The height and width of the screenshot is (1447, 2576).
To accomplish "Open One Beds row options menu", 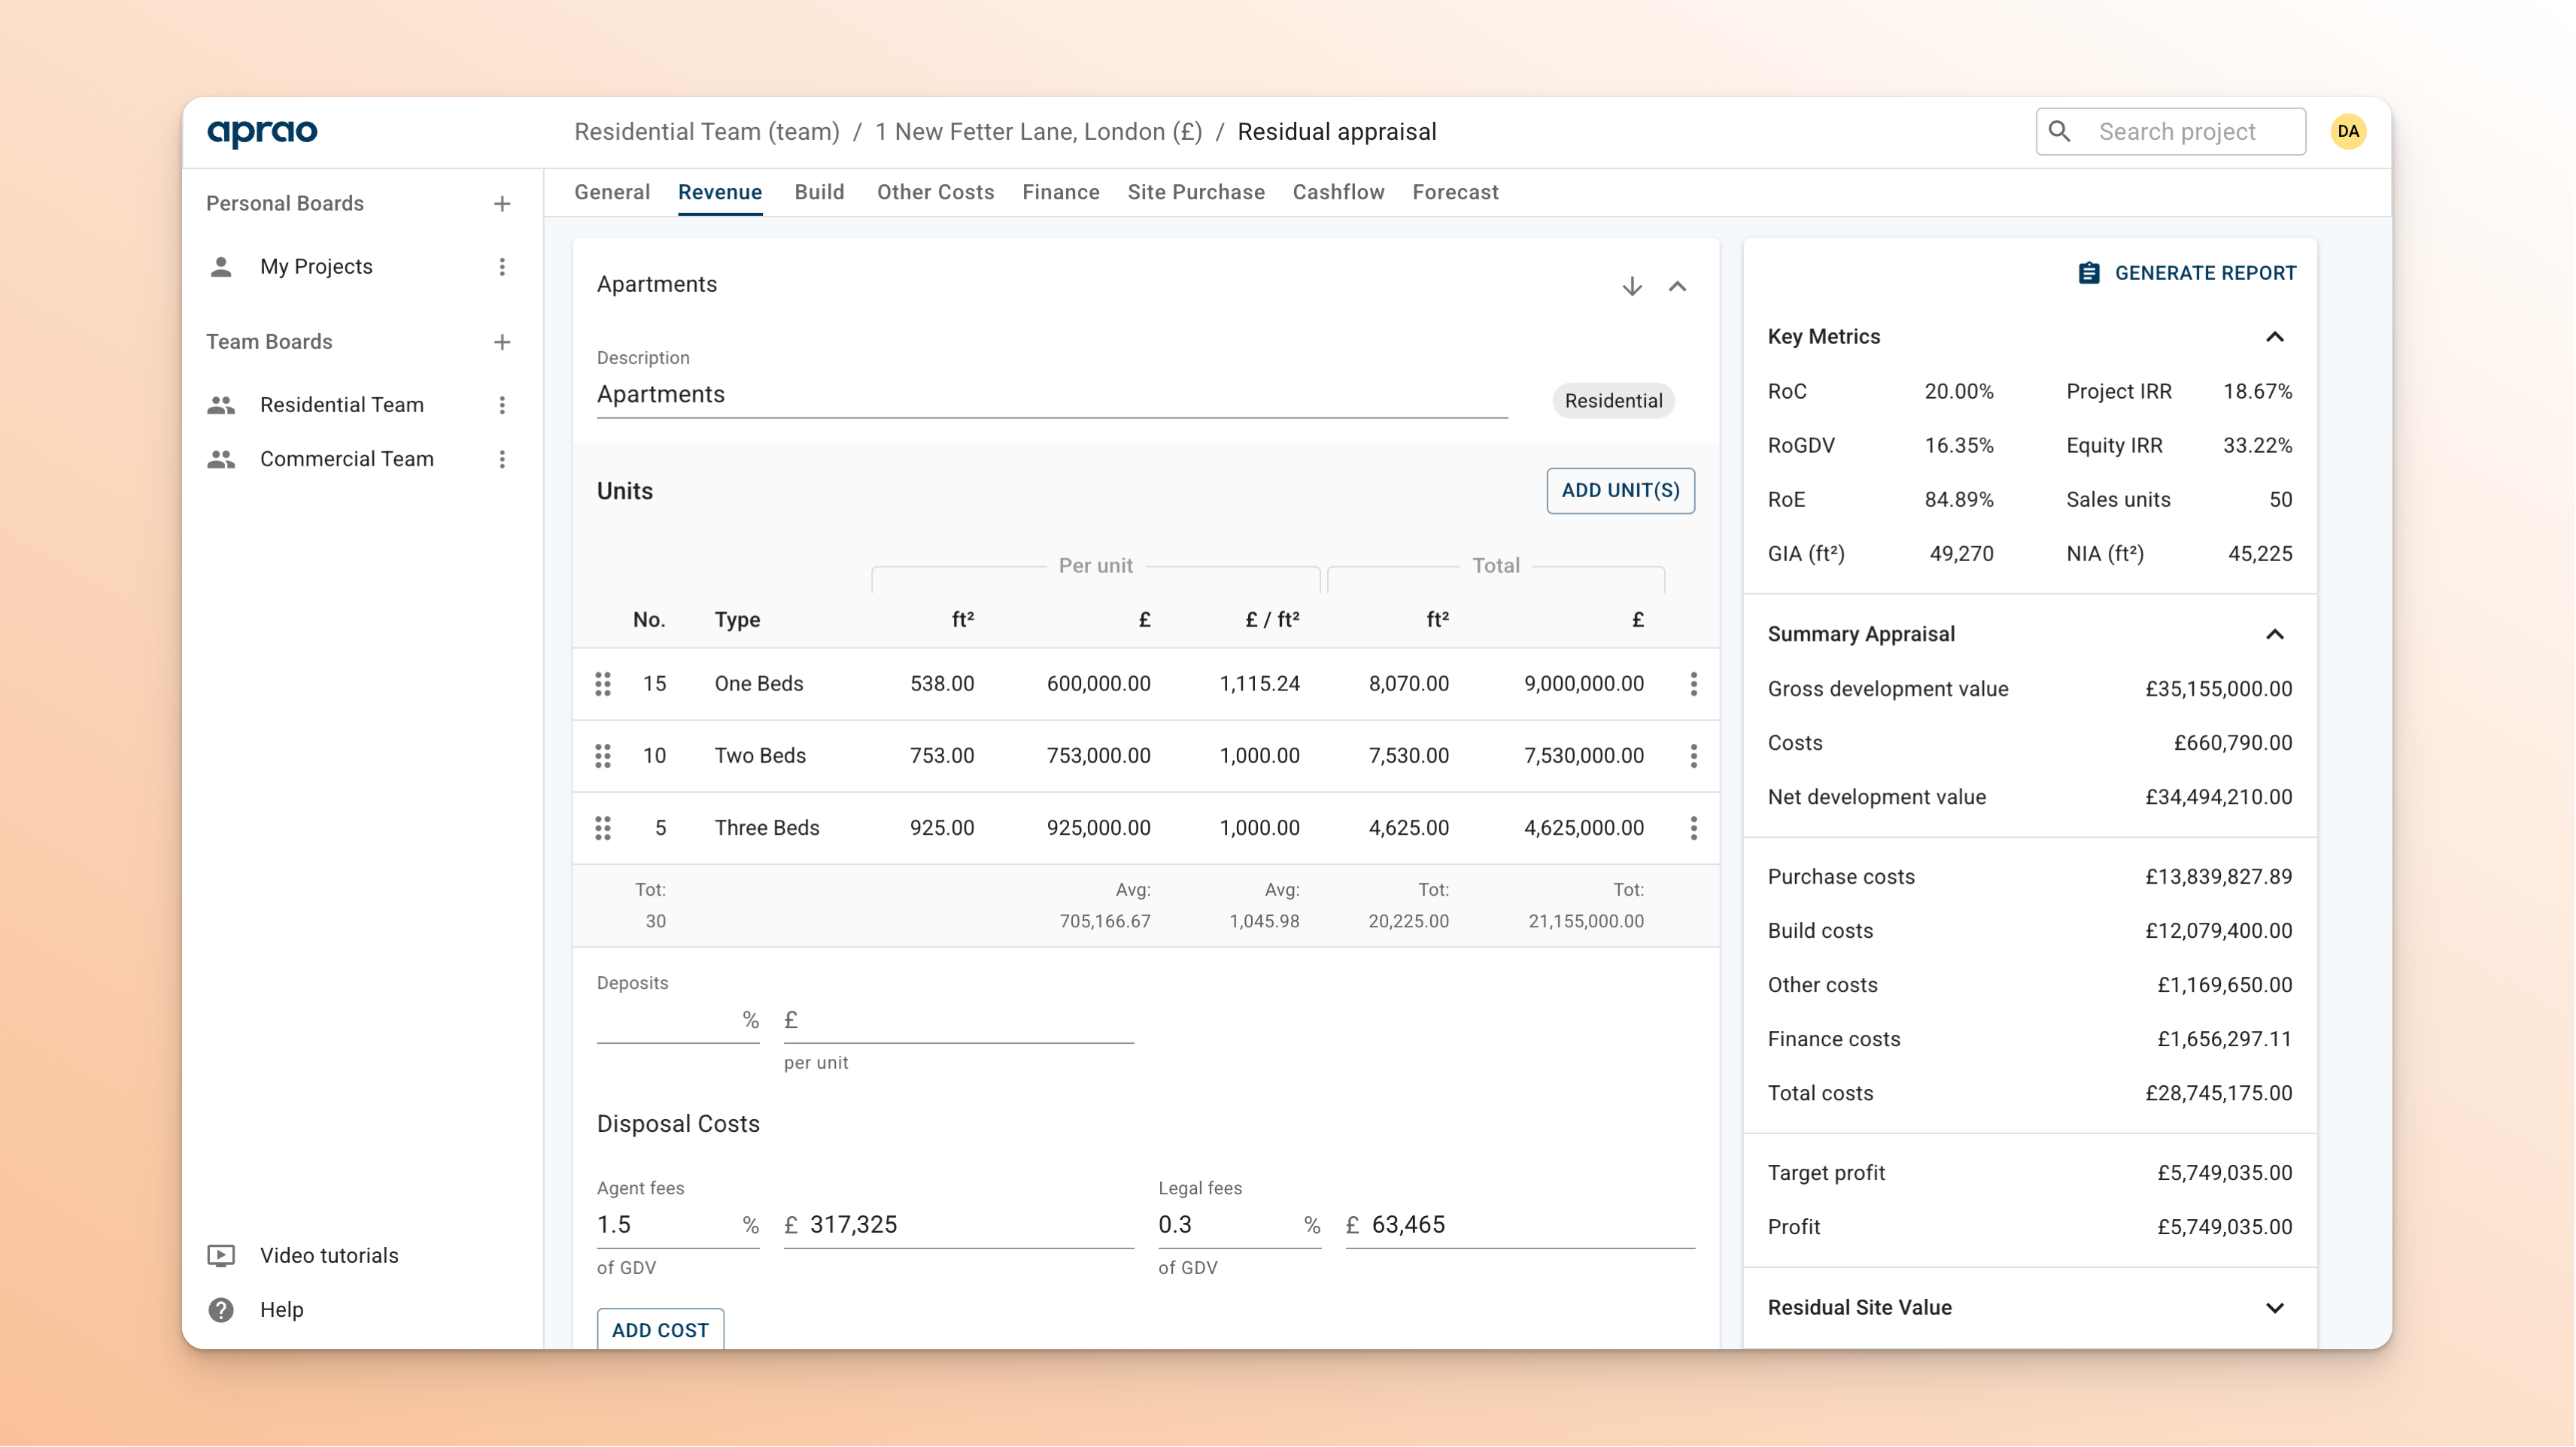I will click(x=1693, y=684).
